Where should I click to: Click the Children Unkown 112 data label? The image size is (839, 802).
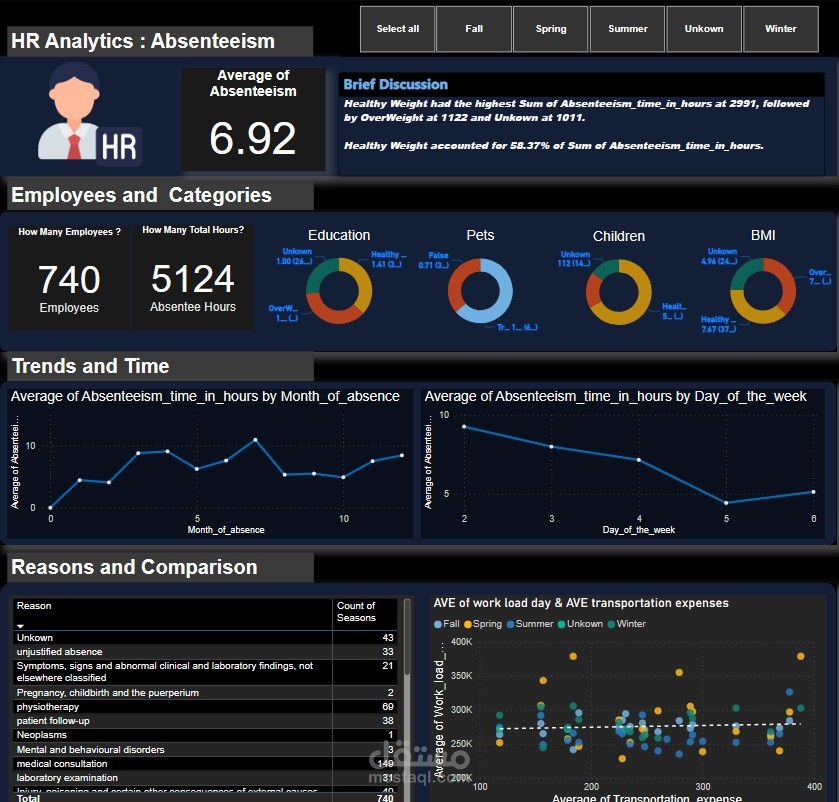click(x=574, y=258)
